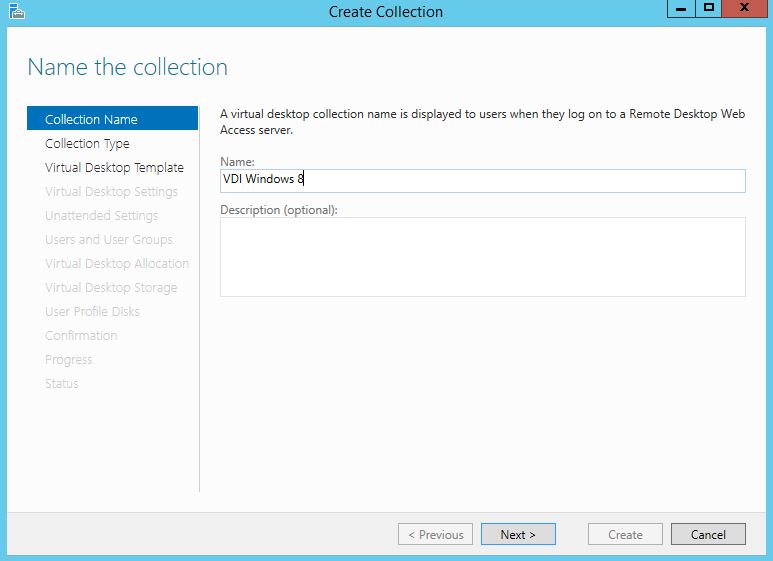Go to the Collection Type step

point(87,143)
